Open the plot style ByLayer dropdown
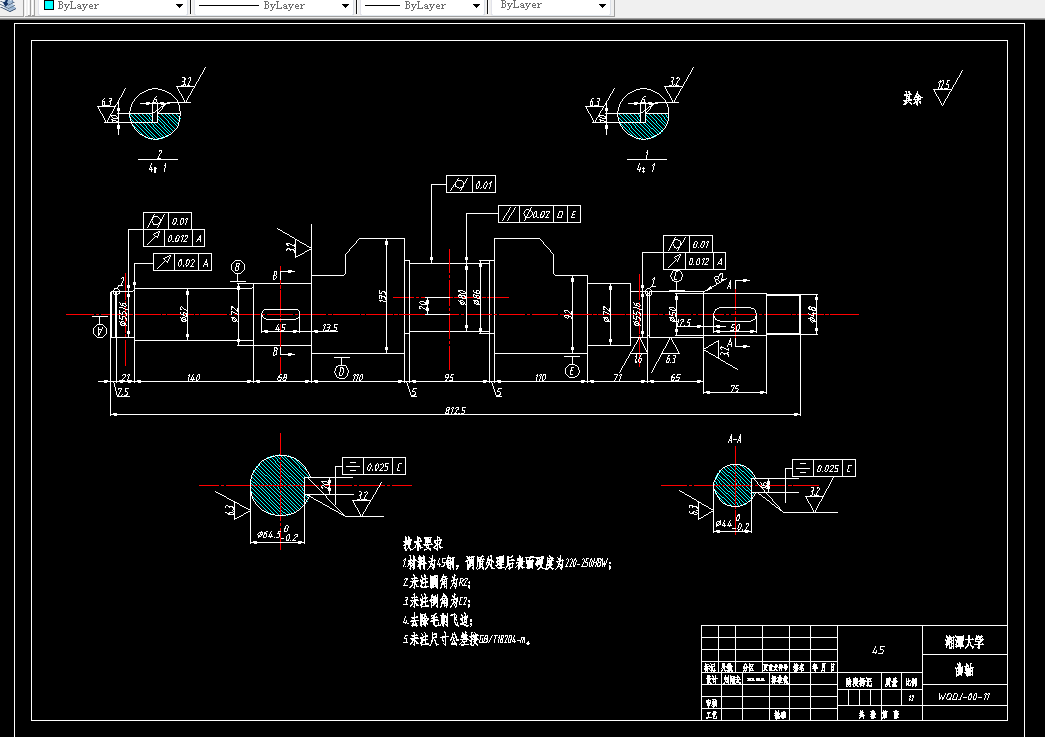Viewport: 1045px width, 737px height. (x=550, y=5)
